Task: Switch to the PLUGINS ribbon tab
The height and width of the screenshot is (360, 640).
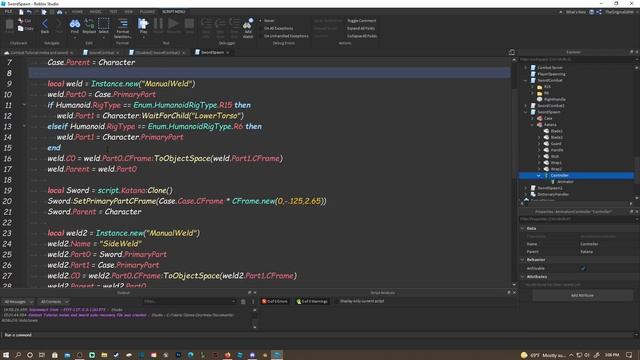Action: (147, 12)
